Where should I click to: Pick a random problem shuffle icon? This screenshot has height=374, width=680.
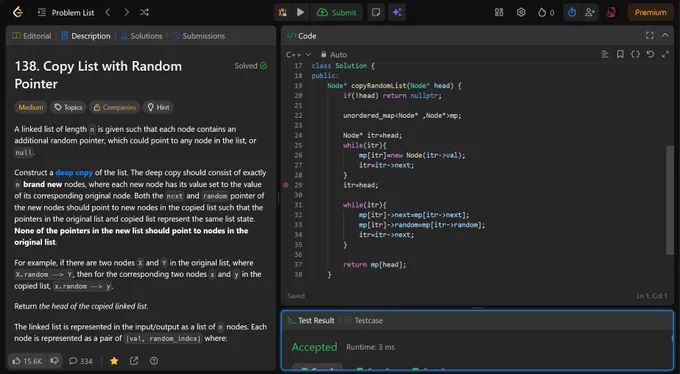[x=144, y=13]
